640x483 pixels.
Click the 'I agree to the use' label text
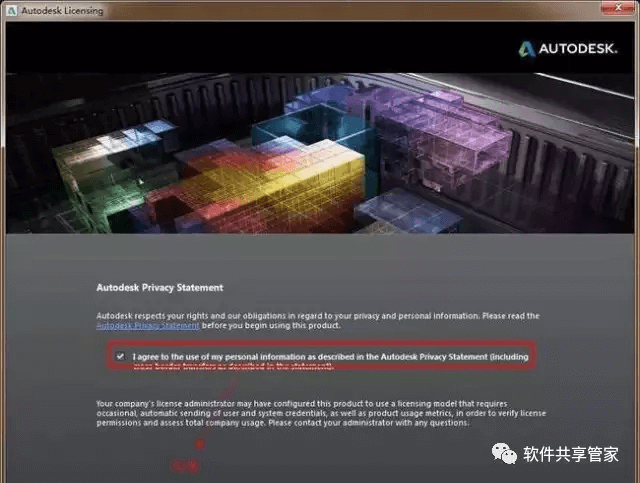coord(330,361)
